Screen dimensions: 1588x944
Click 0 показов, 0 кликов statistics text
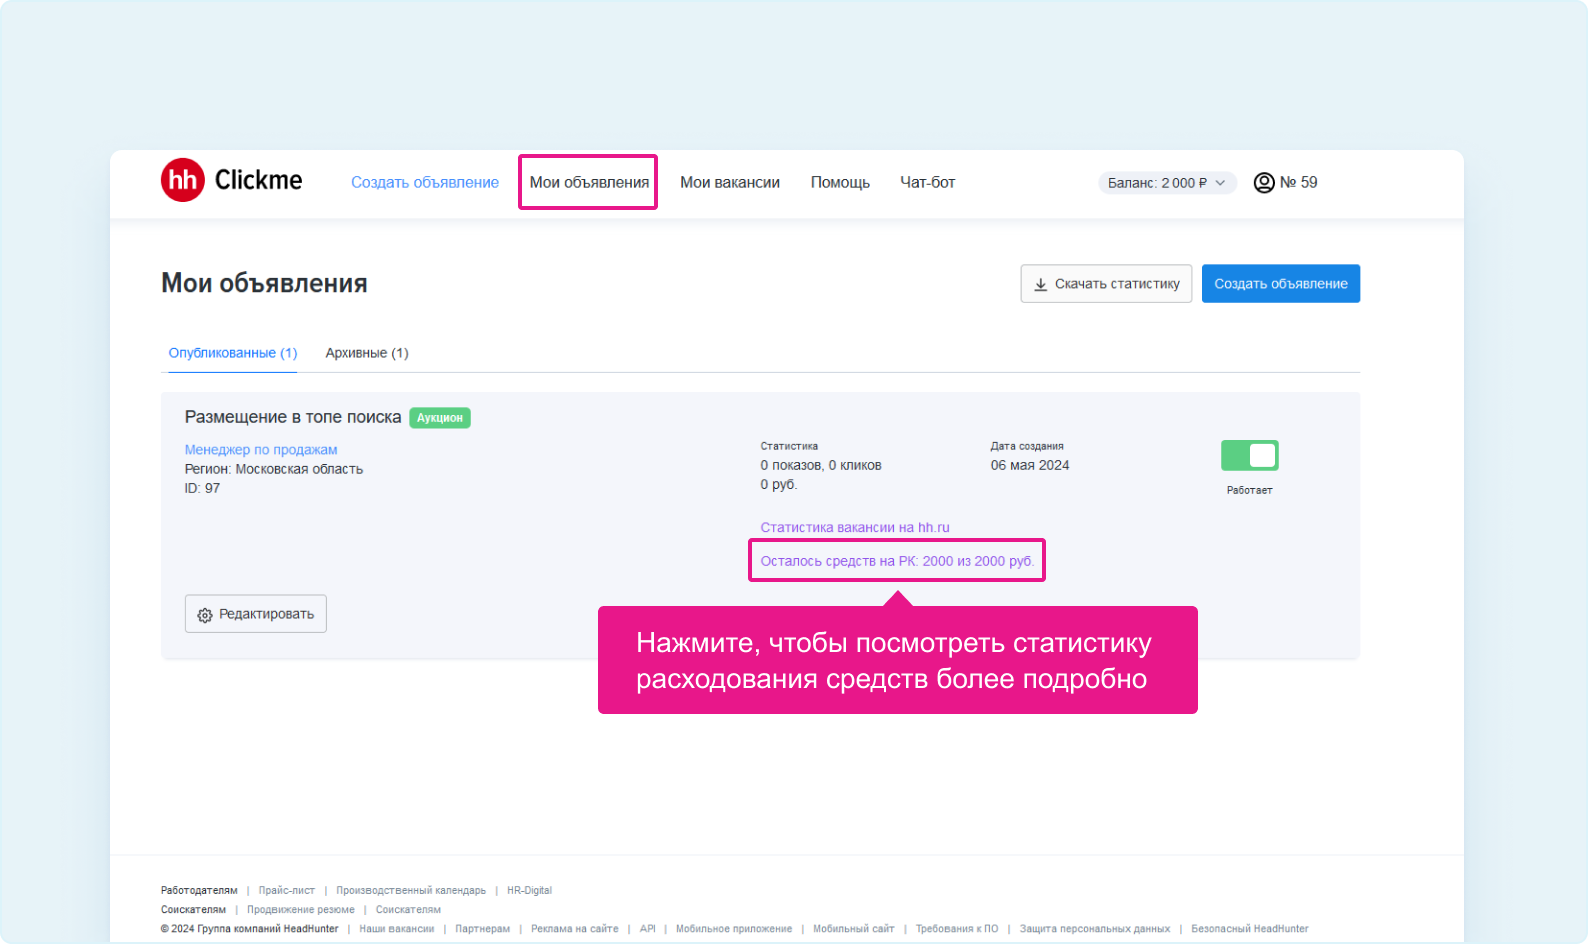tap(821, 465)
